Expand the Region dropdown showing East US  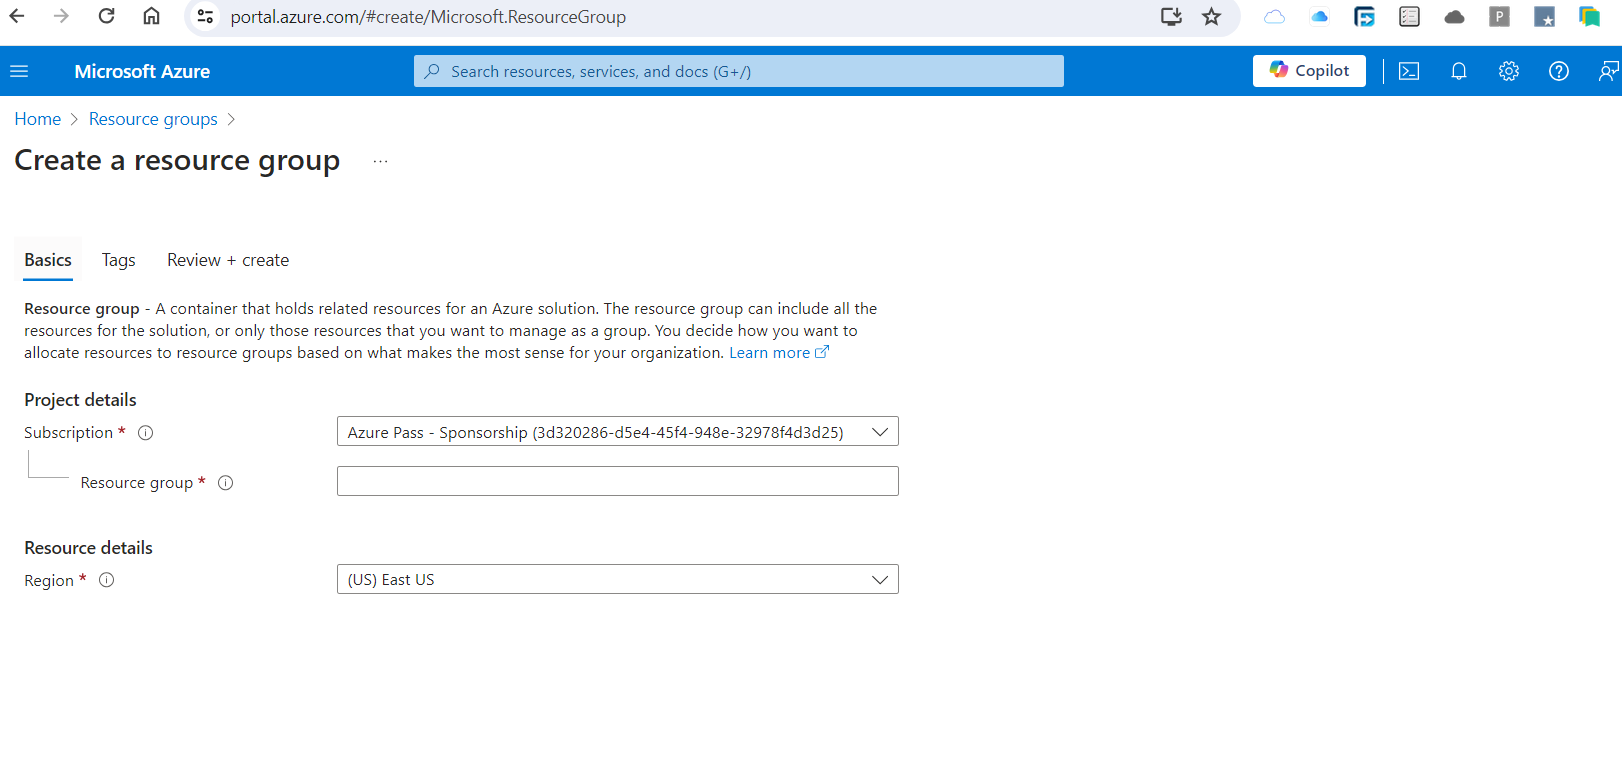(x=618, y=580)
